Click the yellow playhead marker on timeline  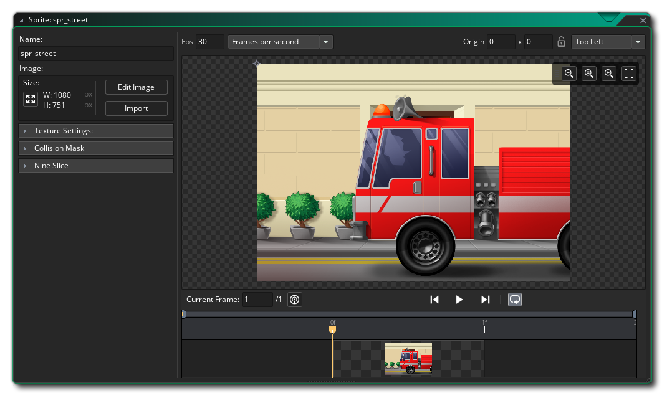click(x=332, y=329)
